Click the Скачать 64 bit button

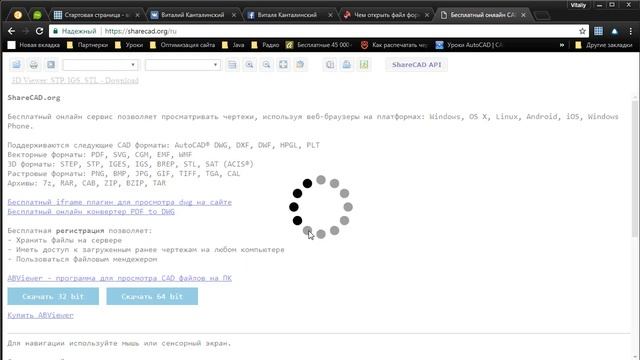point(152,296)
